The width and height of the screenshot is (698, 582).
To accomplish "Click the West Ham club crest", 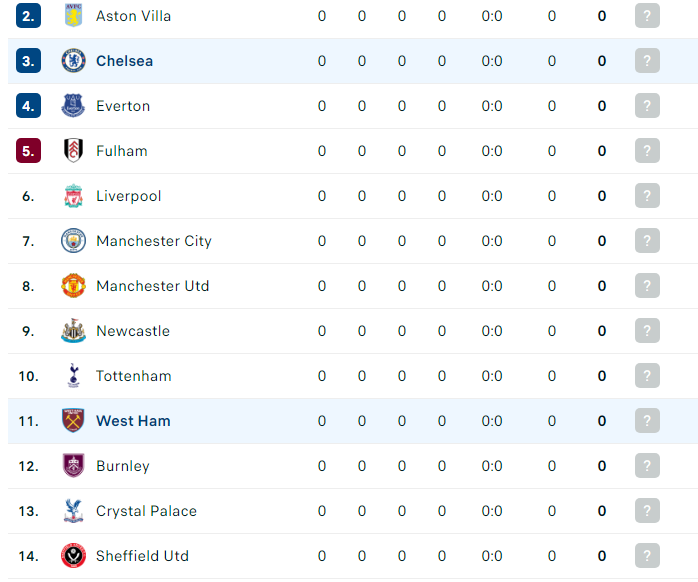I will click(73, 421).
